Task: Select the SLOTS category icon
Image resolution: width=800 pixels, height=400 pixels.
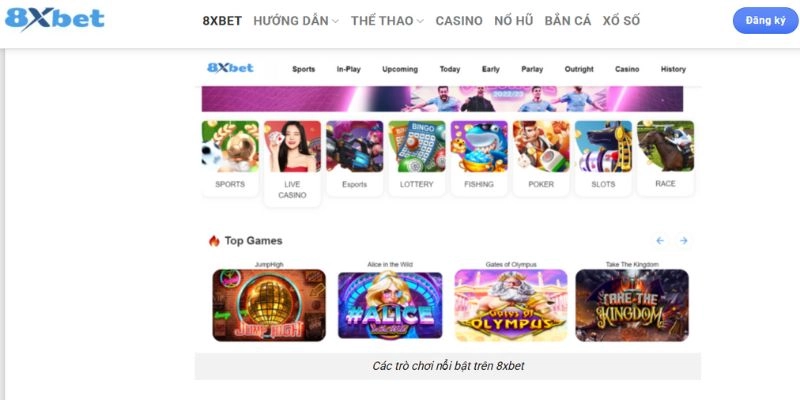Action: [603, 147]
